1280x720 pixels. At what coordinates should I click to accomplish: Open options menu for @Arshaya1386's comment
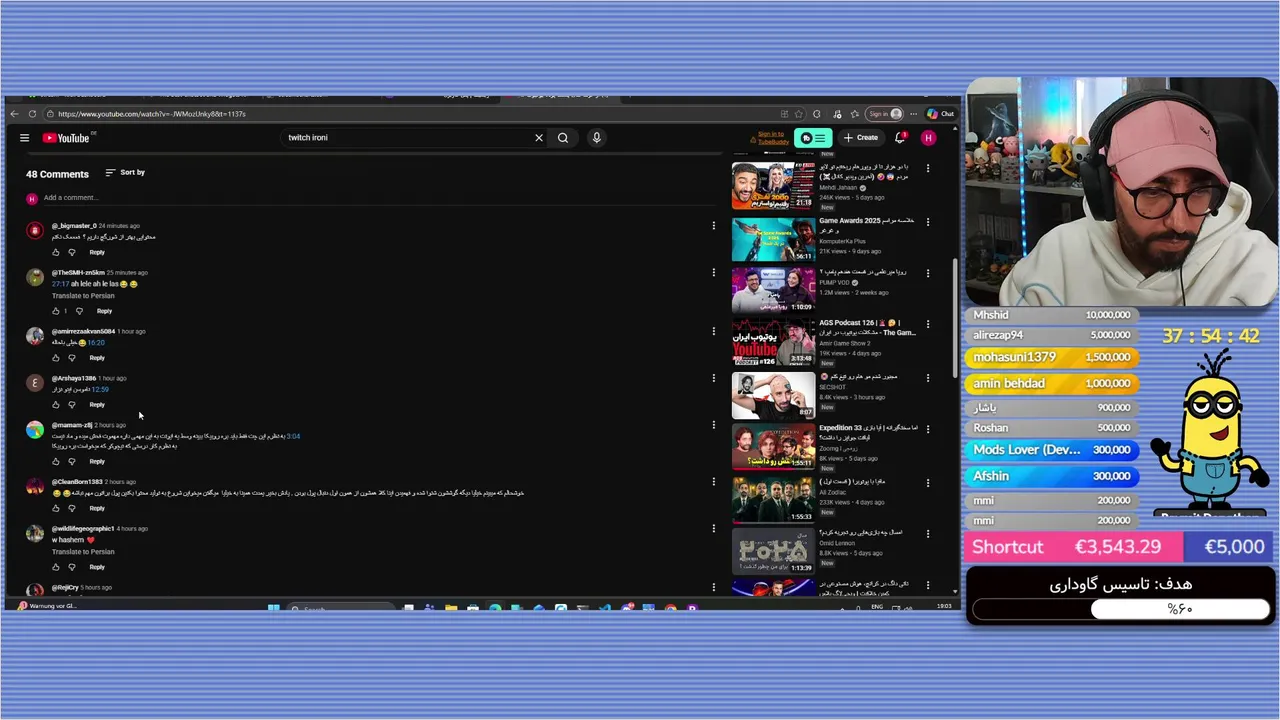click(713, 378)
